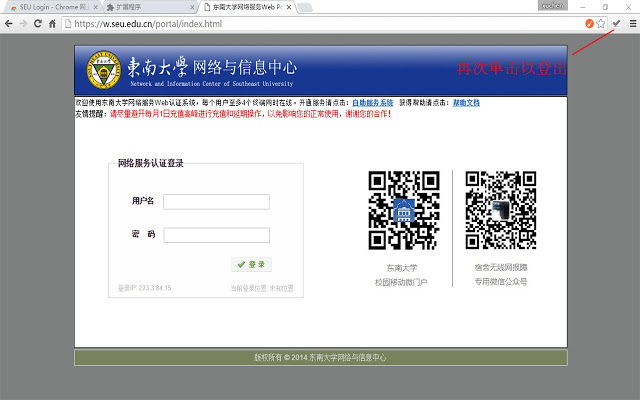Restore the Chrome window size
Image resolution: width=640 pixels, height=400 pixels.
tap(605, 7)
